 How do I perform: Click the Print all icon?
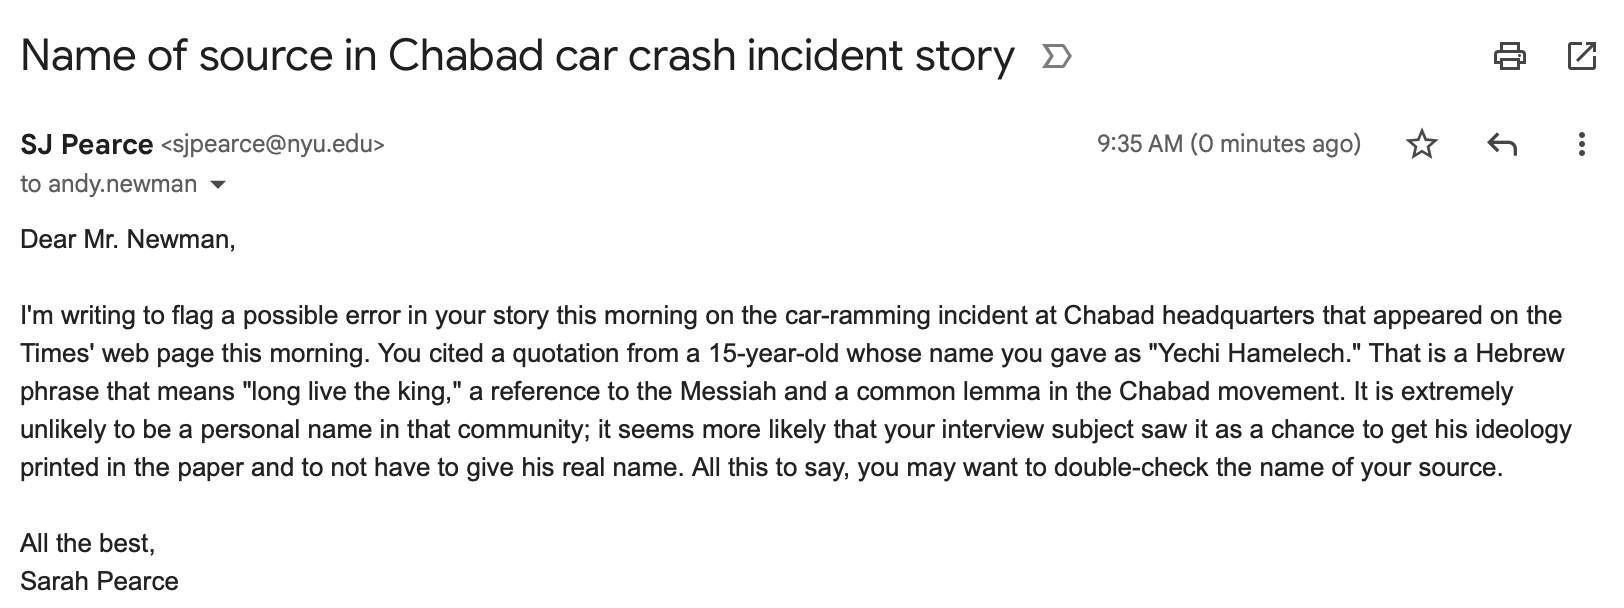[x=1509, y=56]
